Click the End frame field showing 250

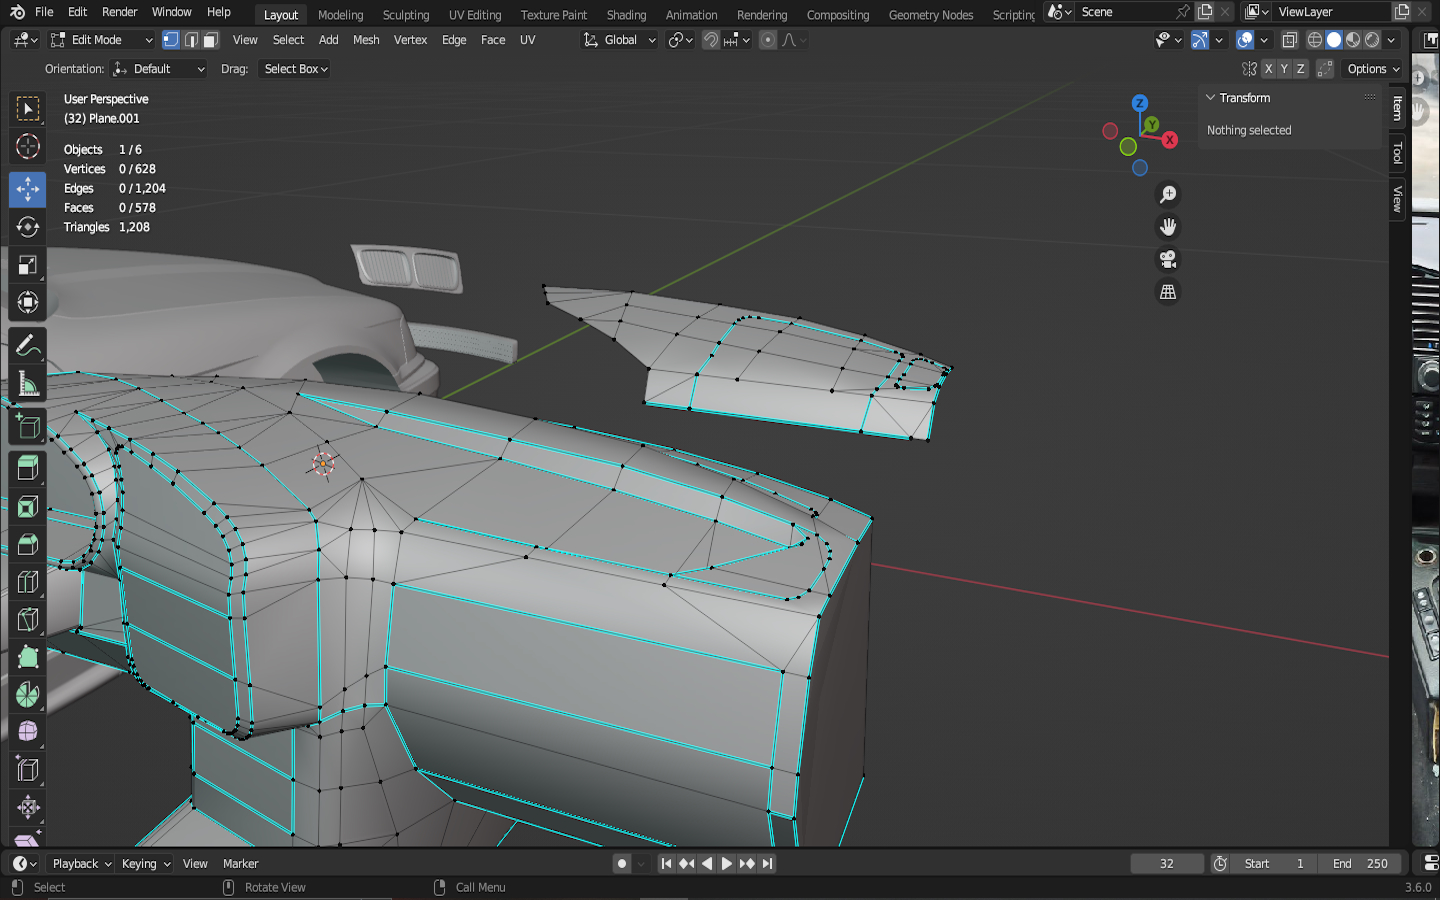click(1360, 864)
